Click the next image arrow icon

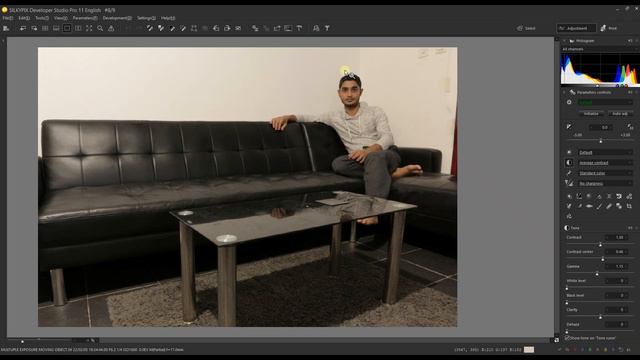tap(34, 28)
